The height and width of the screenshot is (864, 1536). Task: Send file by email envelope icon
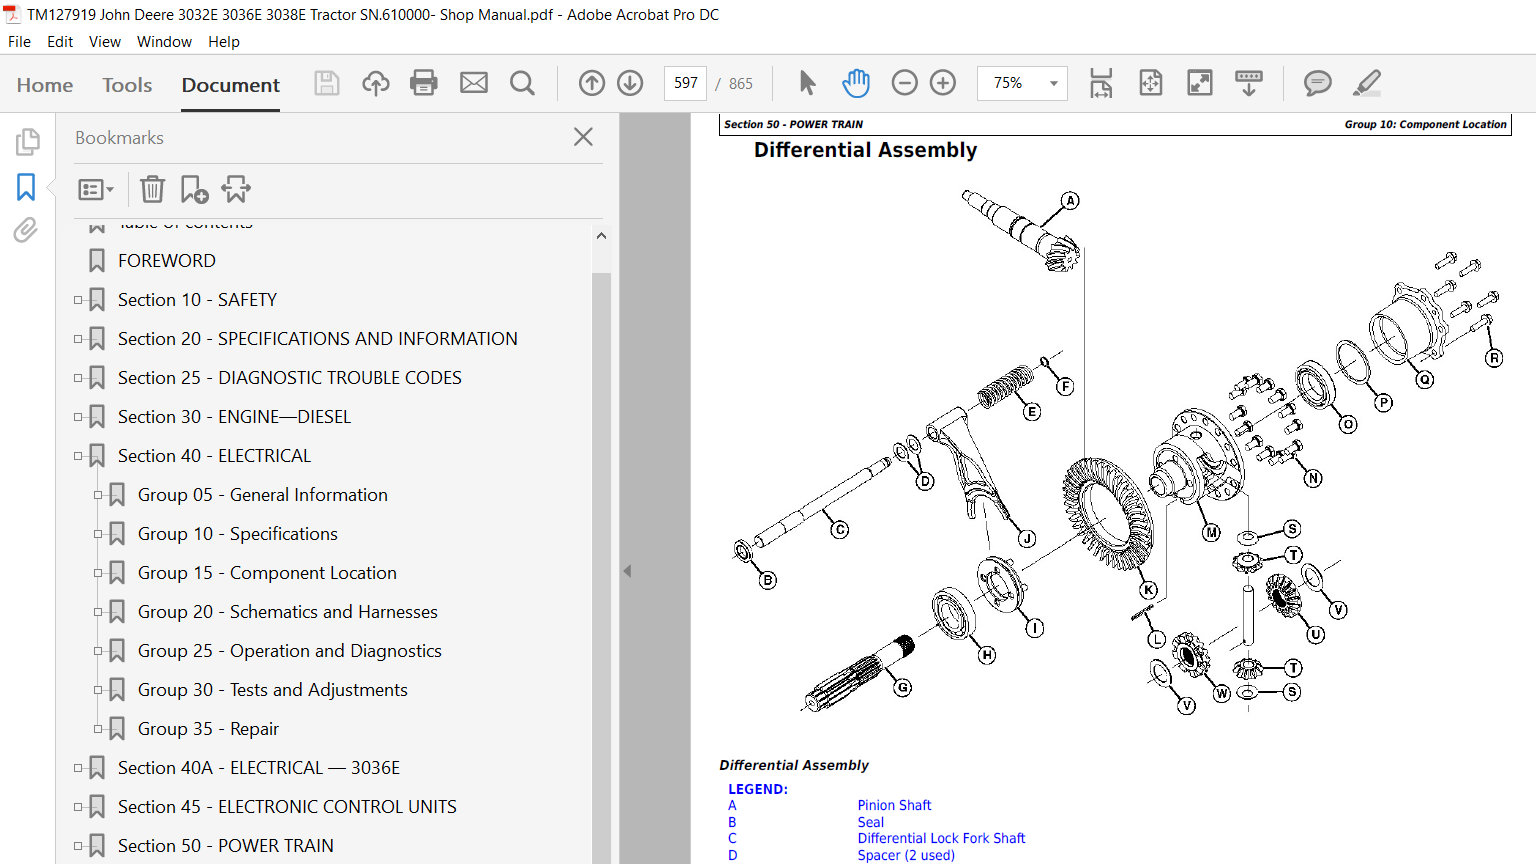(474, 83)
